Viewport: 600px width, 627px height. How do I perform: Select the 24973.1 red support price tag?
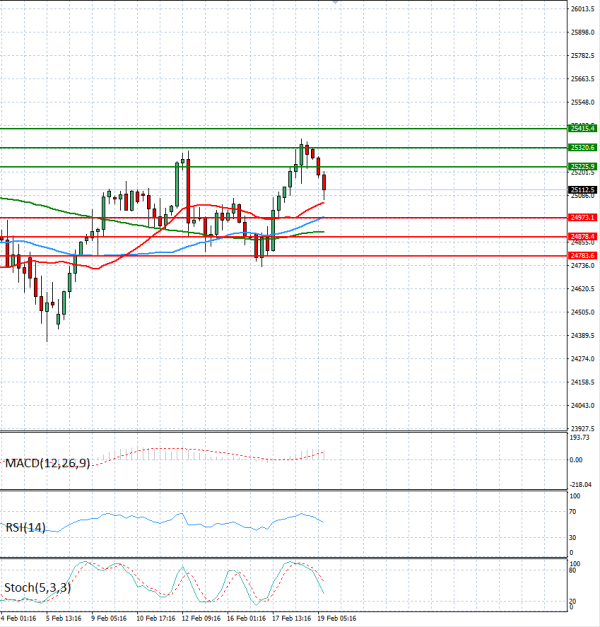582,217
